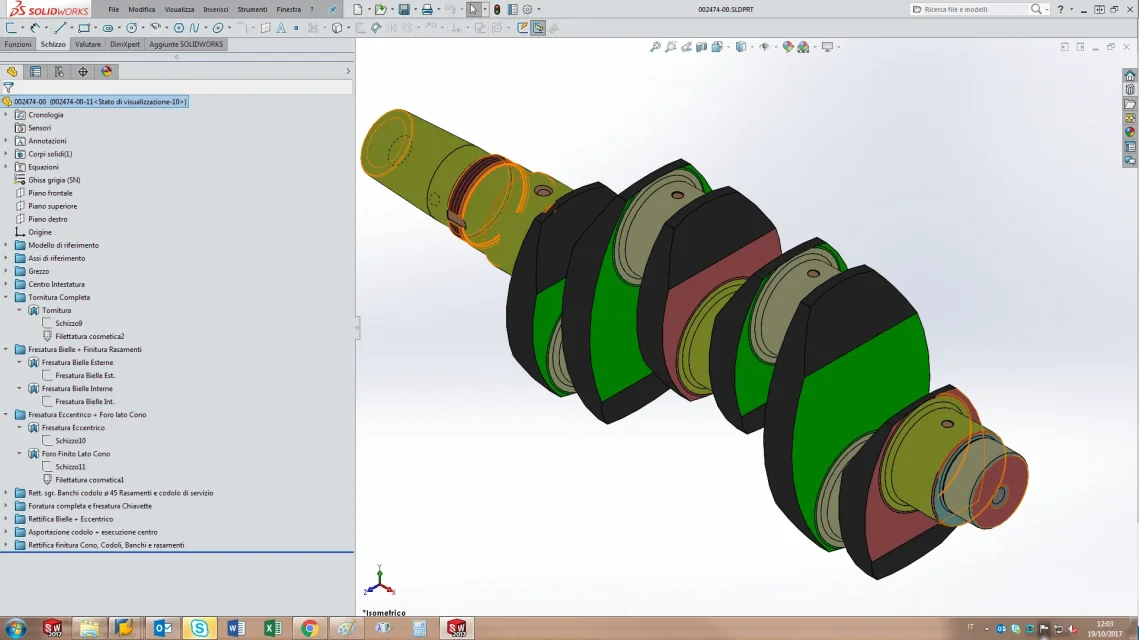1139x640 pixels.
Task: Select the Polygon sketch tool
Action: pos(179,28)
